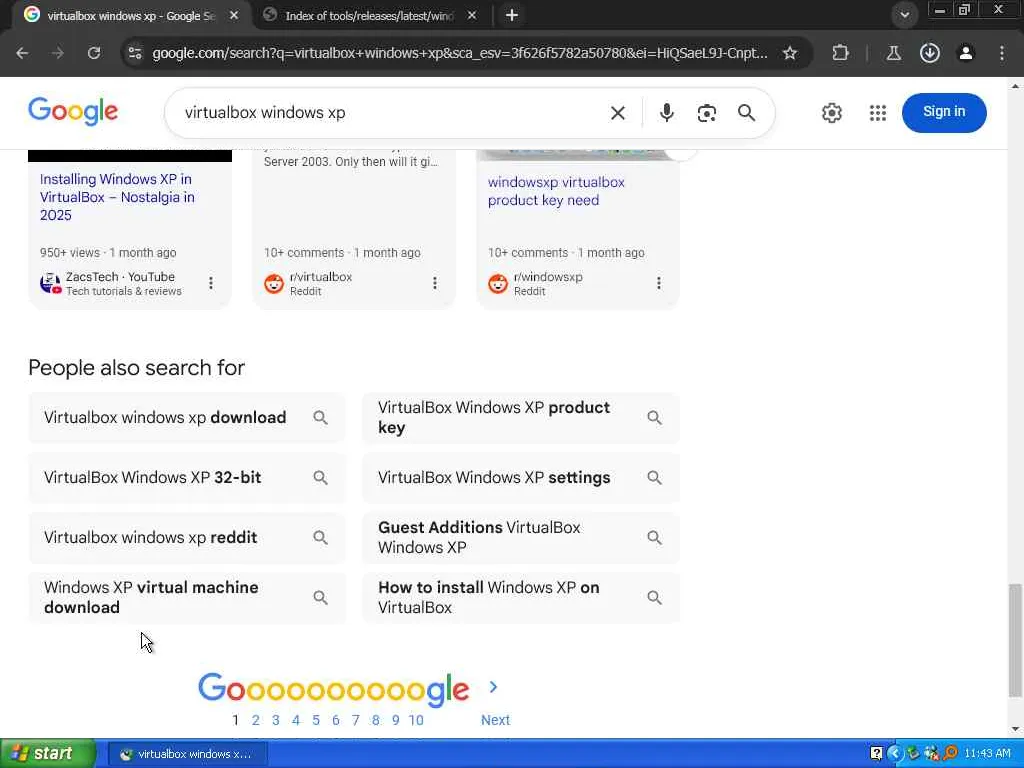Image resolution: width=1024 pixels, height=768 pixels.
Task: Click the Google search text field
Action: [x=392, y=113]
